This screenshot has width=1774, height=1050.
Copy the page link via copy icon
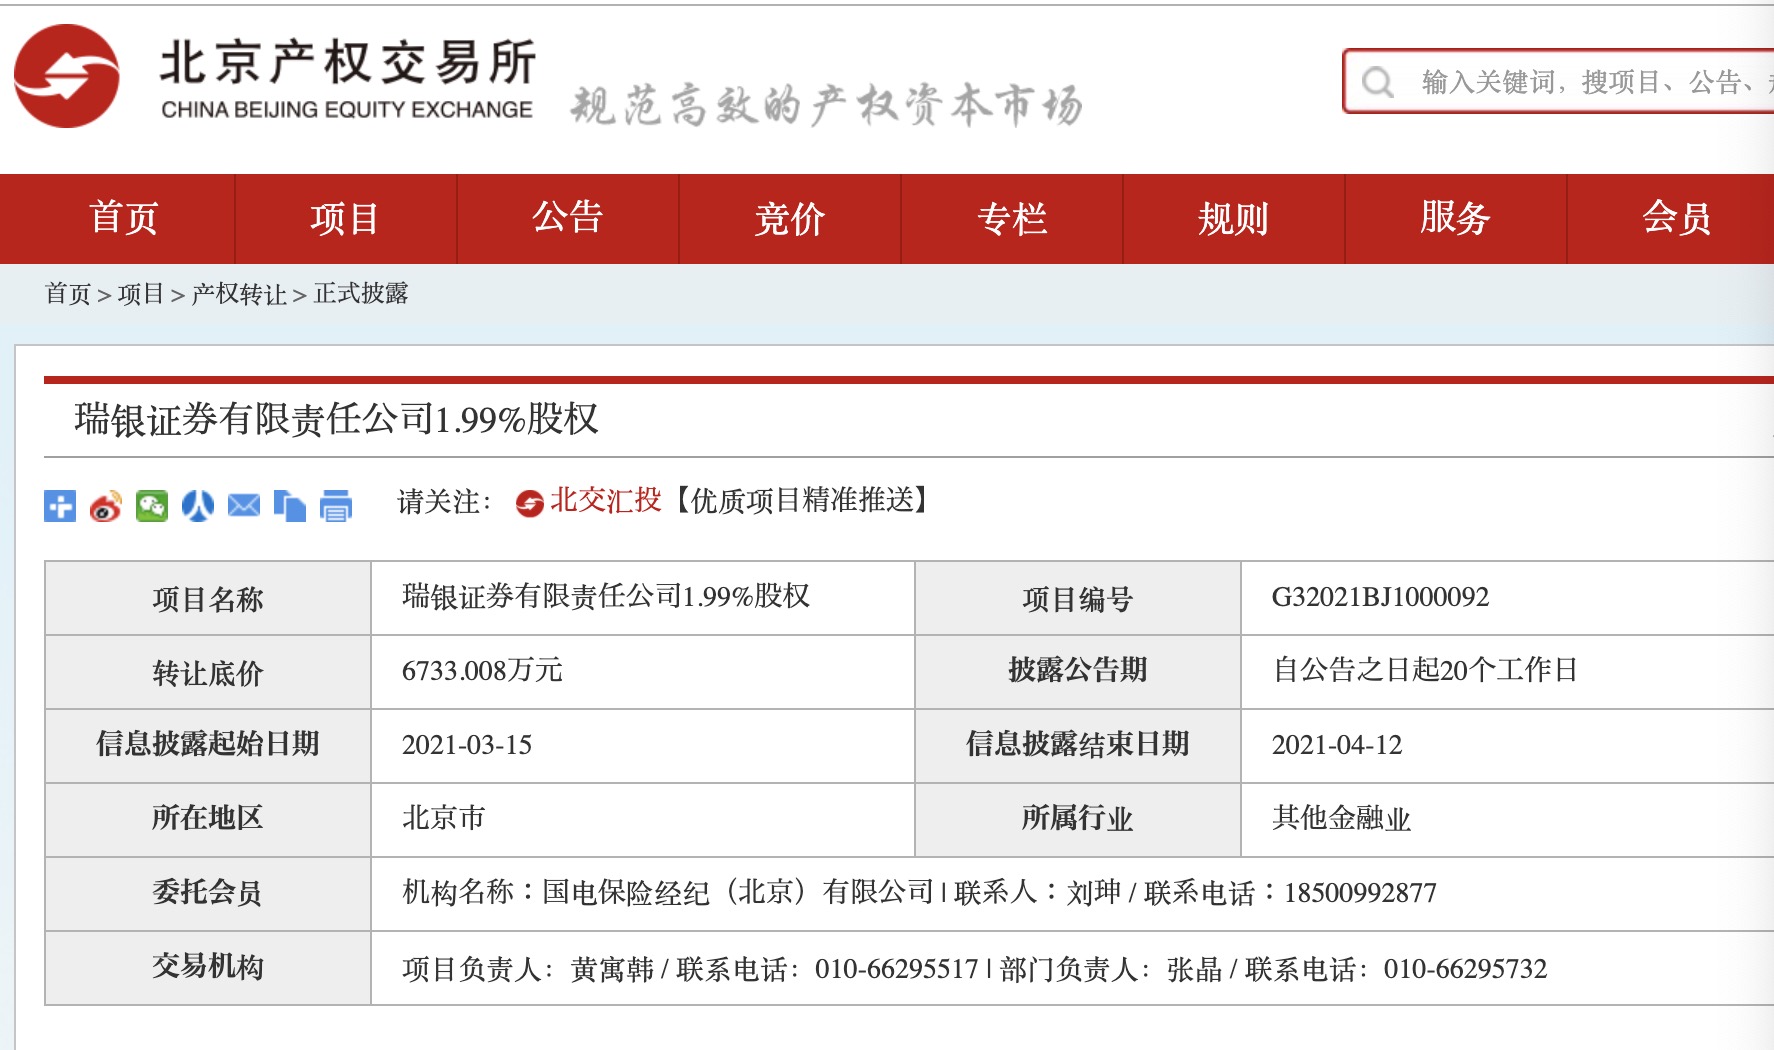[290, 506]
